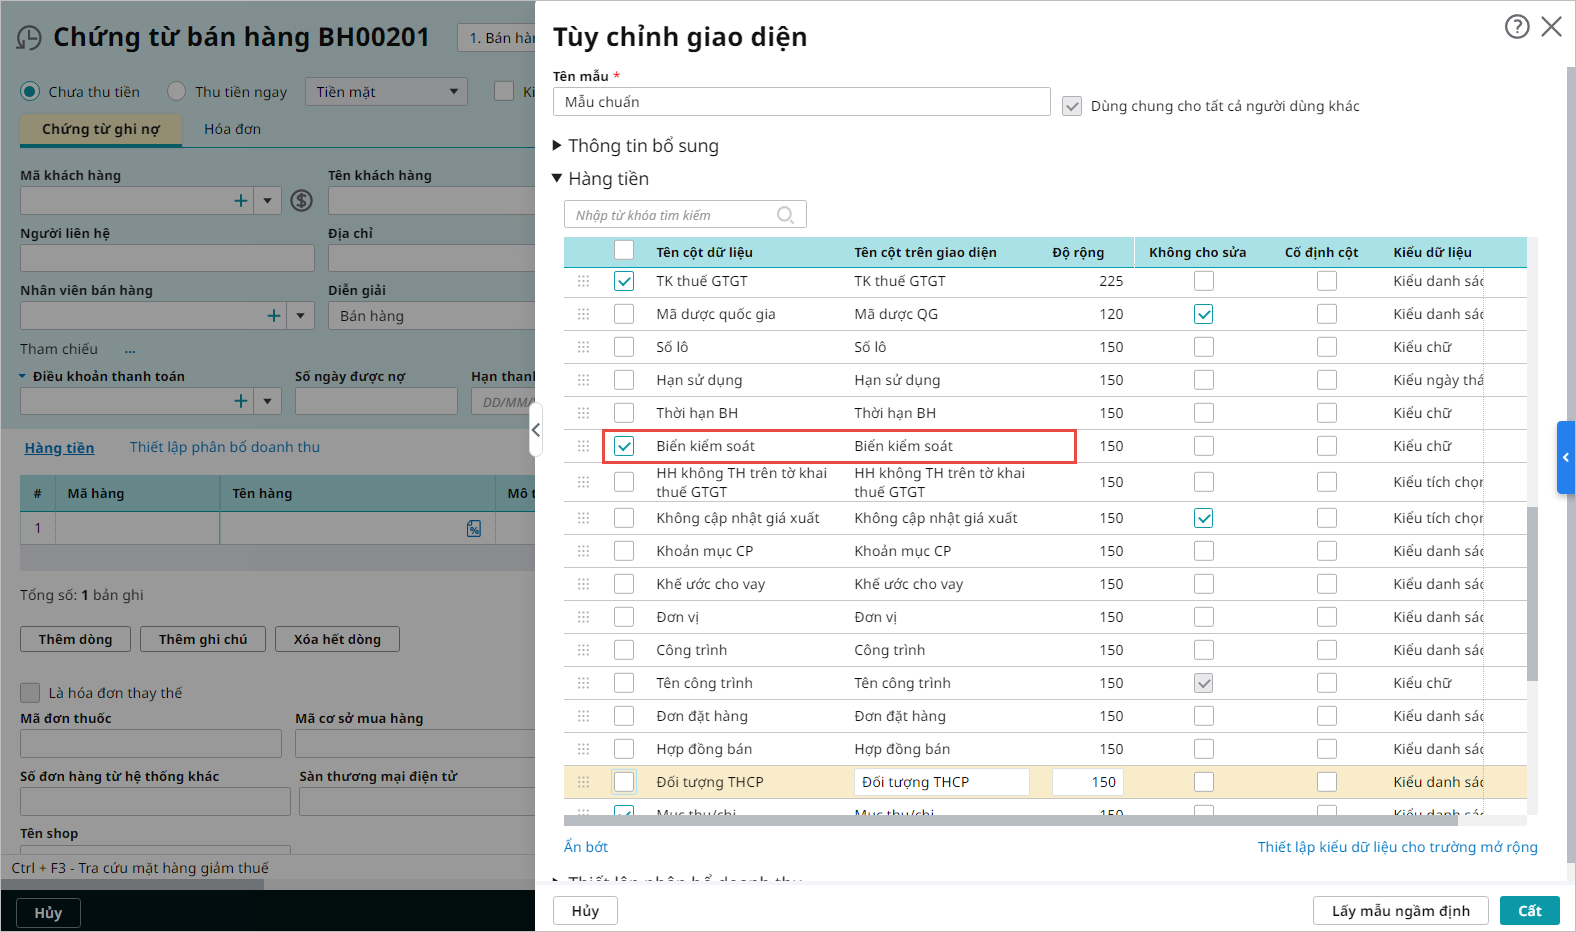The width and height of the screenshot is (1576, 932).
Task: Expand the Thông tin bổ sung section
Action: (557, 146)
